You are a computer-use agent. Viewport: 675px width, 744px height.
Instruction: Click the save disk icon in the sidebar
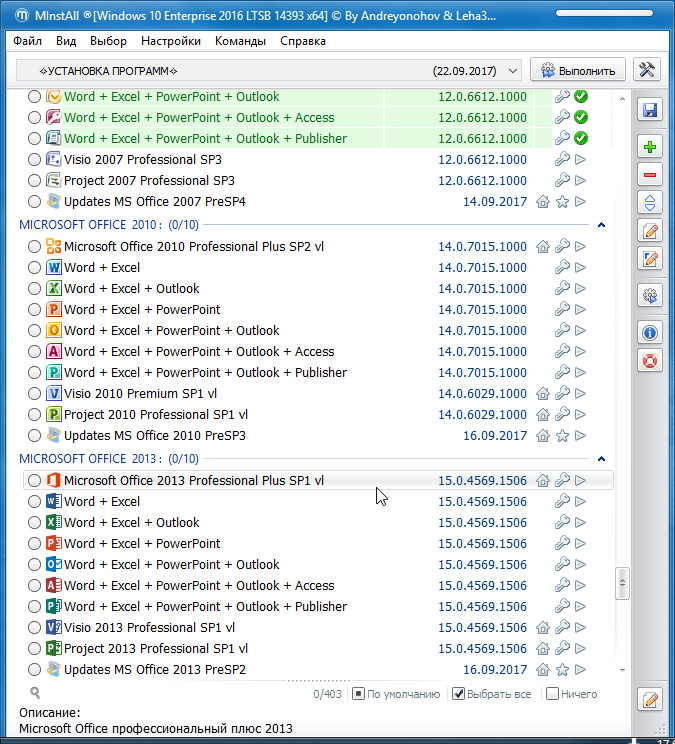click(x=649, y=110)
